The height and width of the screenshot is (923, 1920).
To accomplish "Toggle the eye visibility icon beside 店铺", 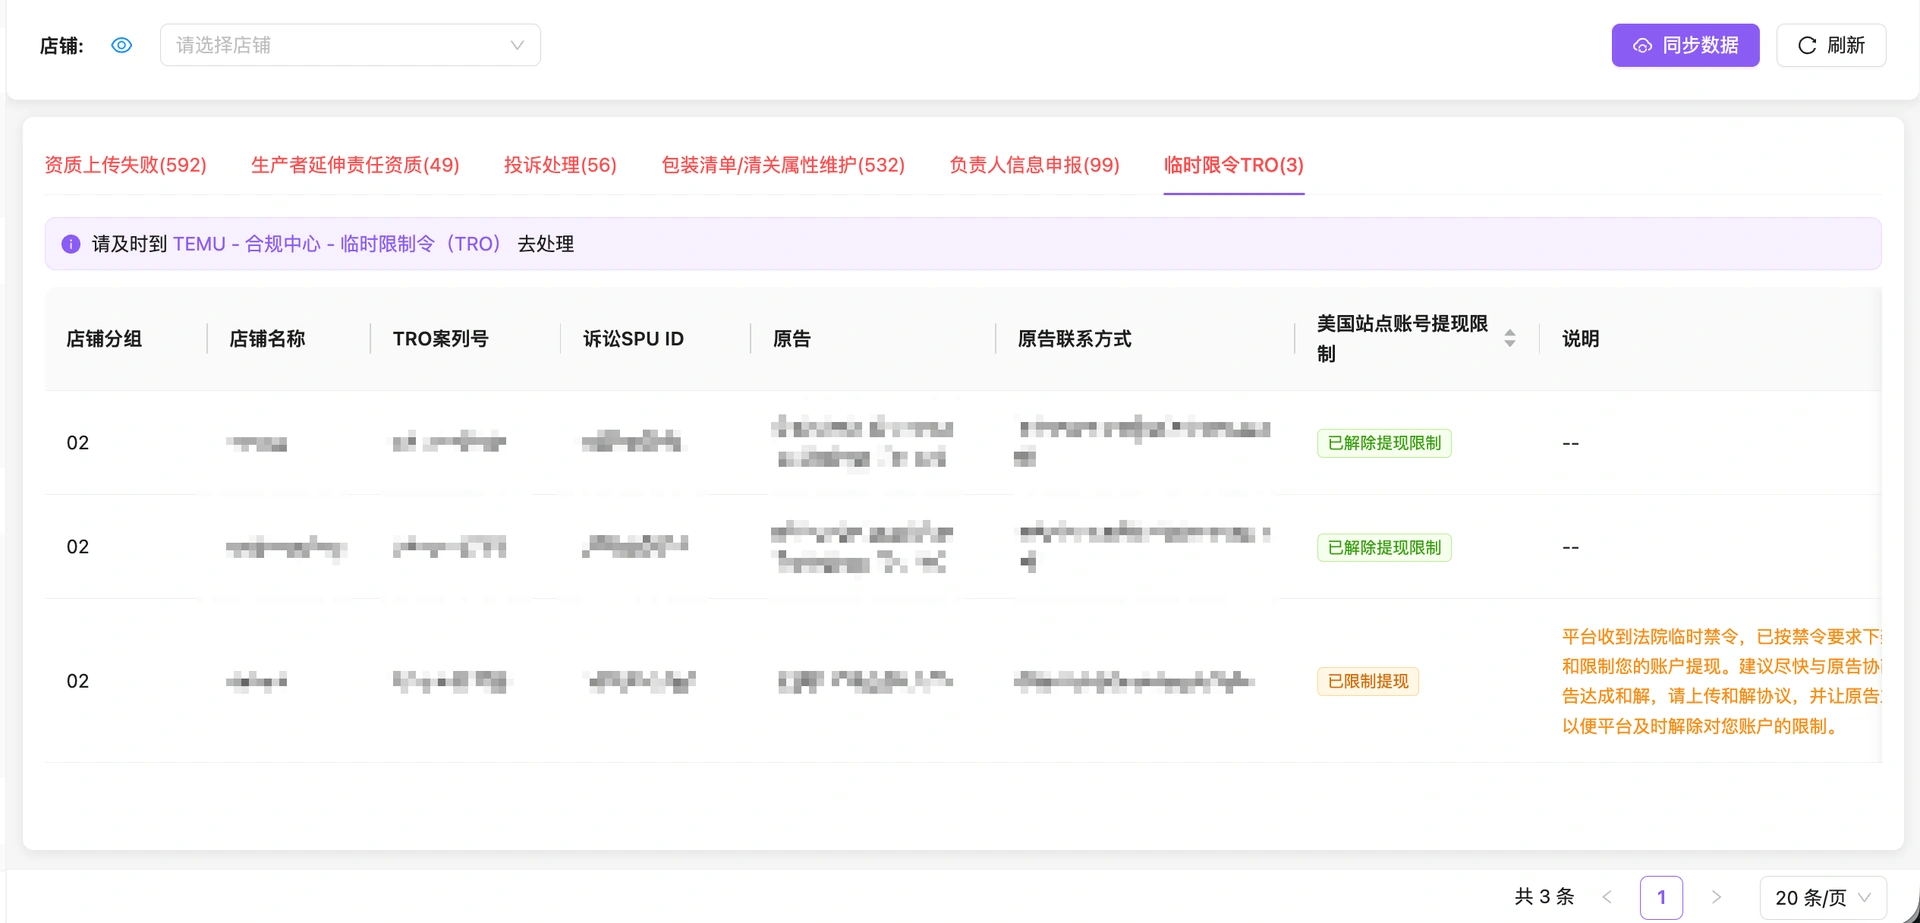I will pos(122,45).
